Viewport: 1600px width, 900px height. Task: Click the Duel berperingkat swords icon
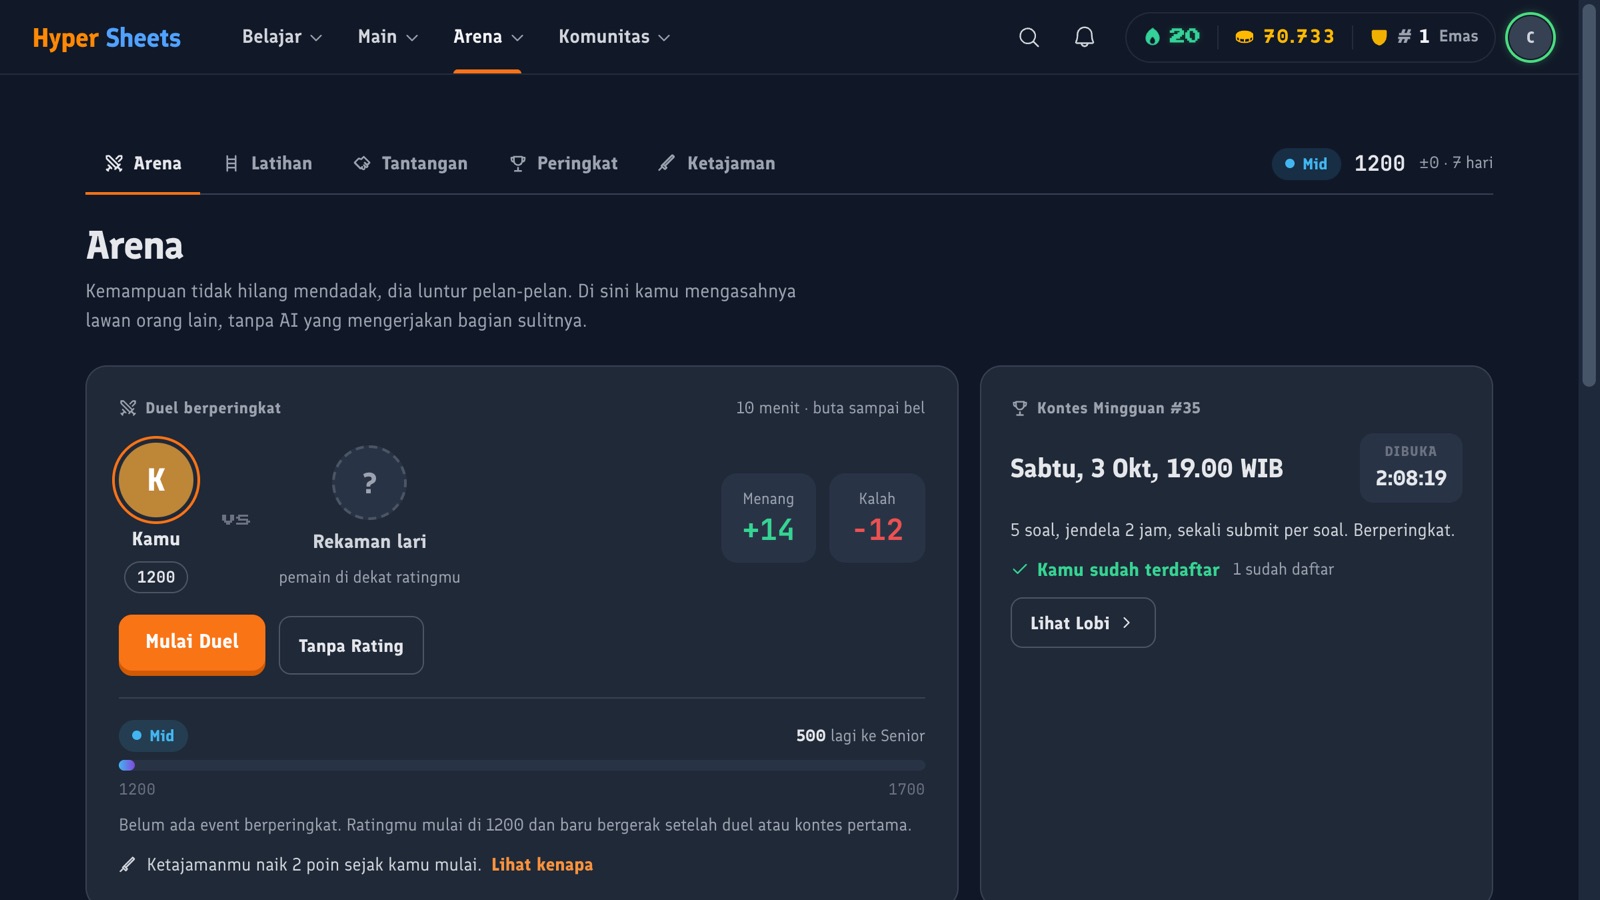click(x=128, y=408)
